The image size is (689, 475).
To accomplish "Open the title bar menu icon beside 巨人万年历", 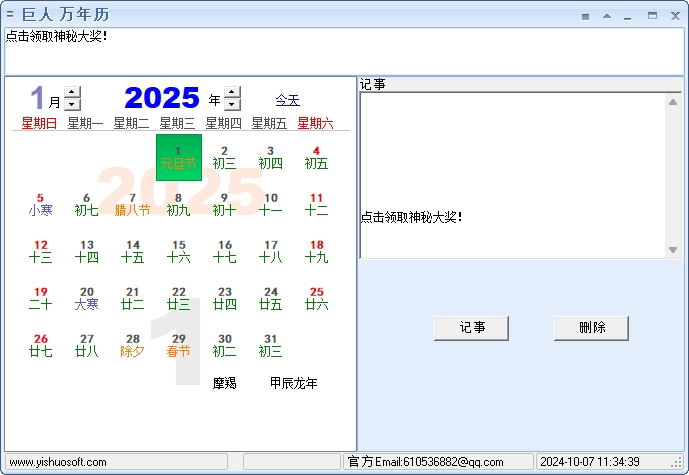I will (x=10, y=15).
